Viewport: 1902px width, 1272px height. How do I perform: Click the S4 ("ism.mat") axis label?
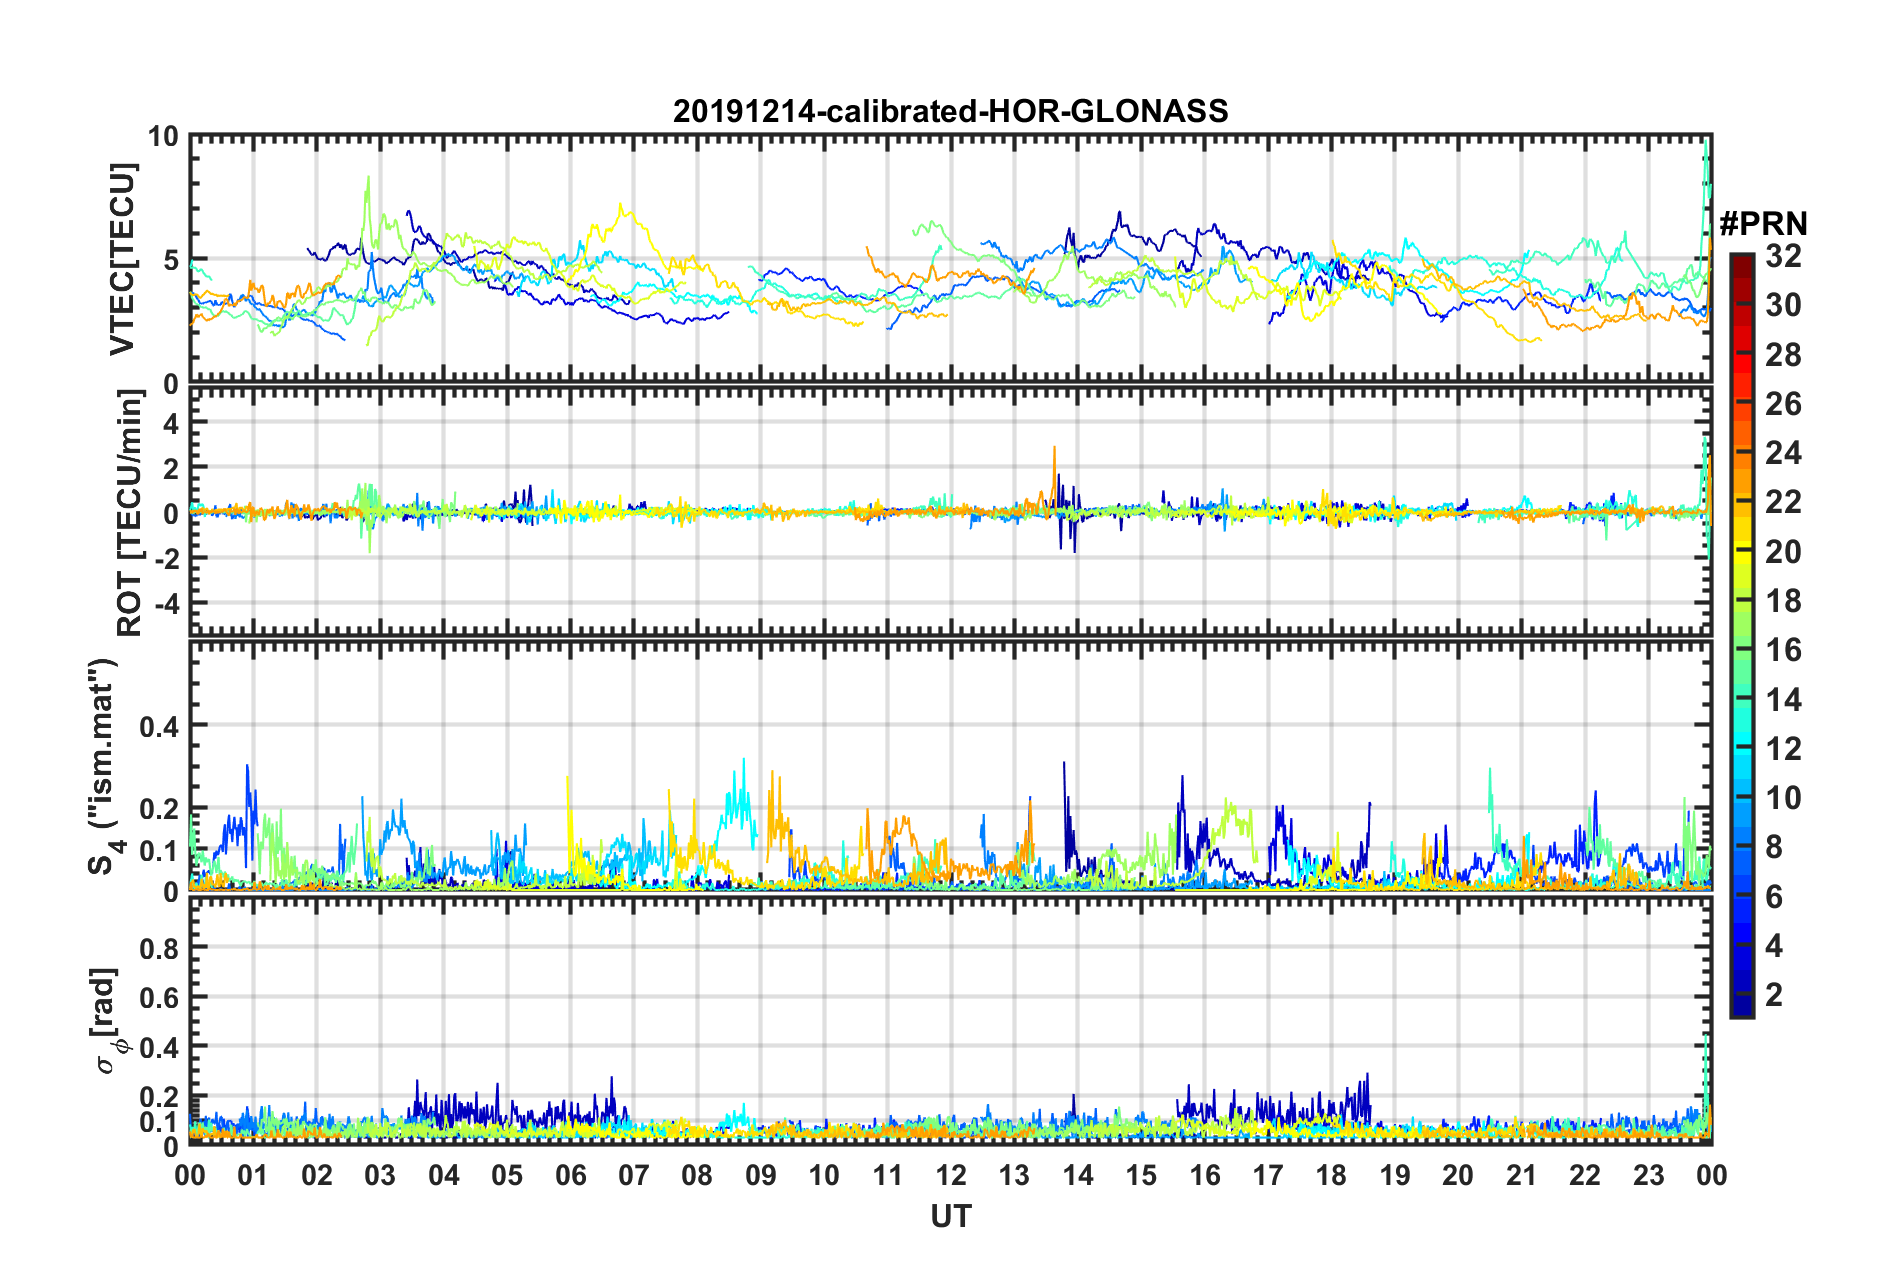[103, 767]
